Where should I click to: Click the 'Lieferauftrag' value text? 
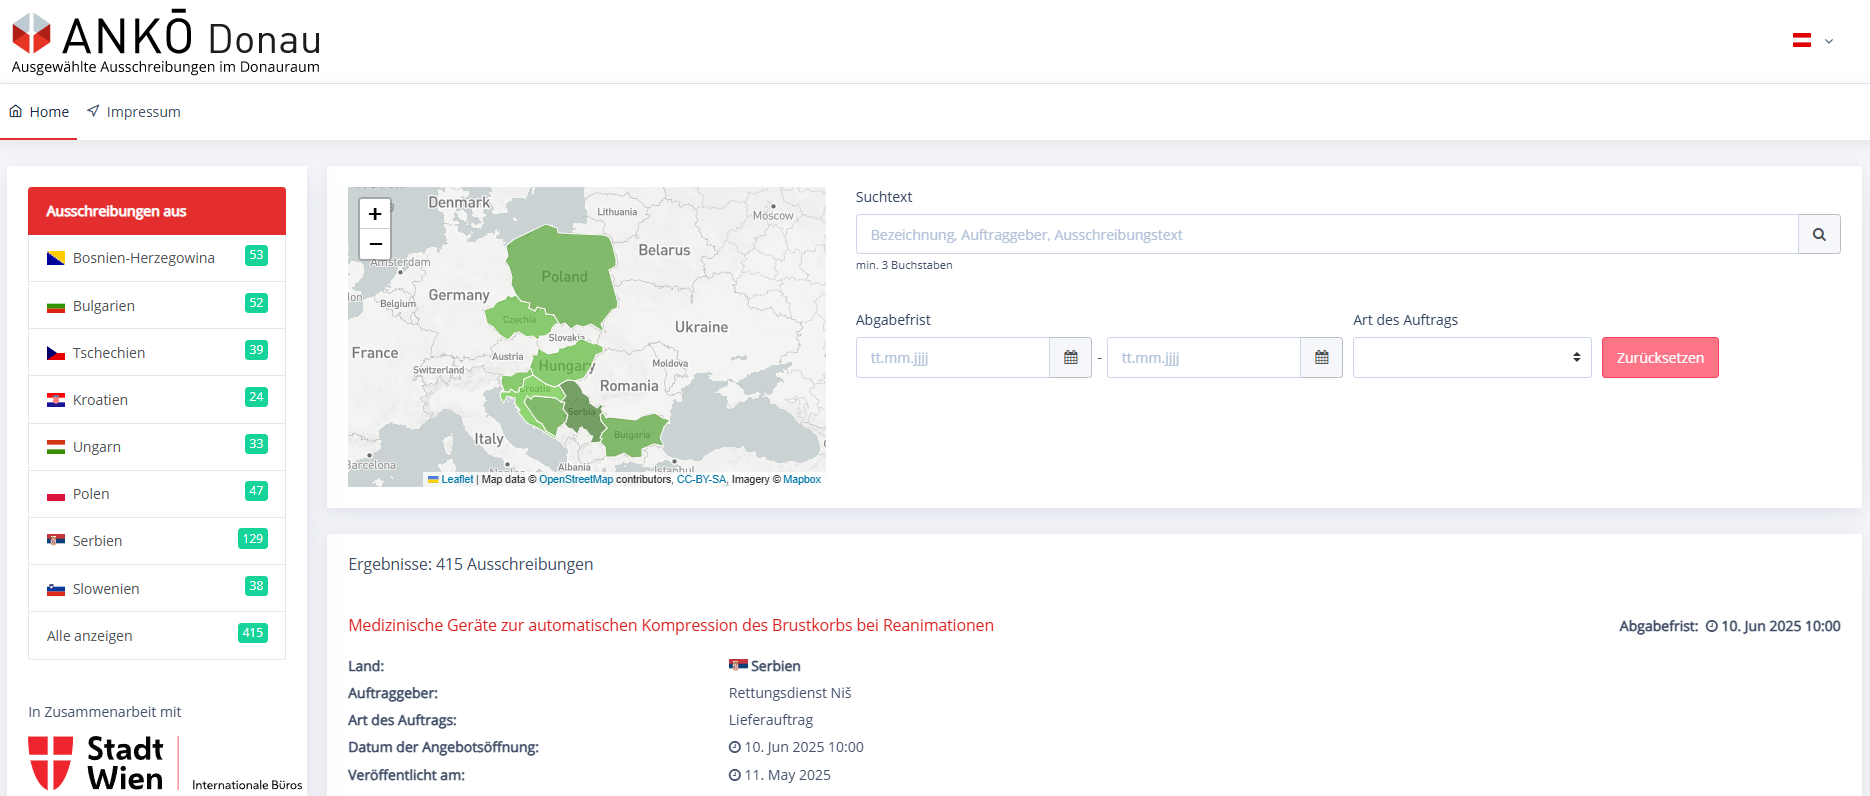point(771,720)
